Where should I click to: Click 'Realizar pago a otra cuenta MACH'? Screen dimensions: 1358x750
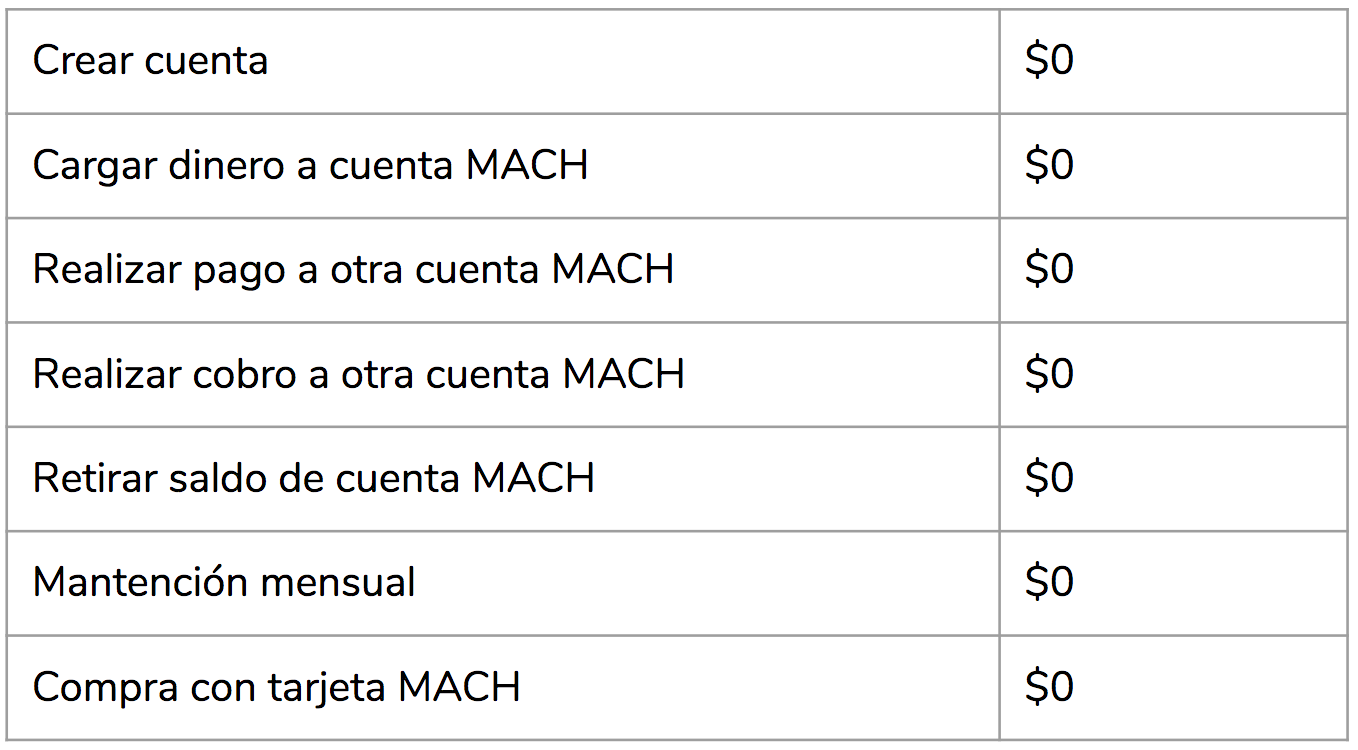(x=353, y=270)
